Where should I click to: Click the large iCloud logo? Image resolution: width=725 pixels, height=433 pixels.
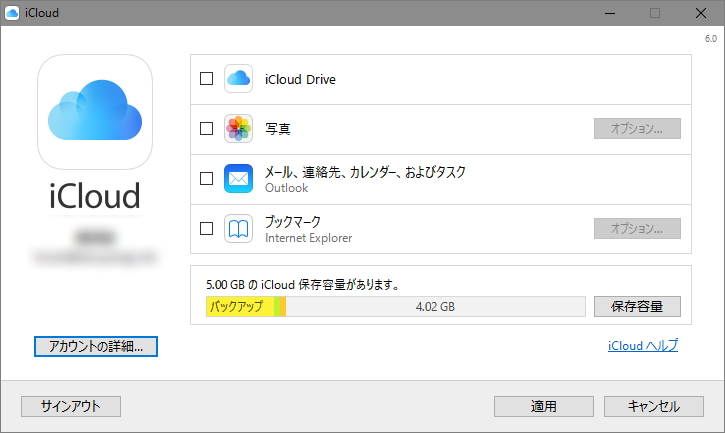click(95, 110)
